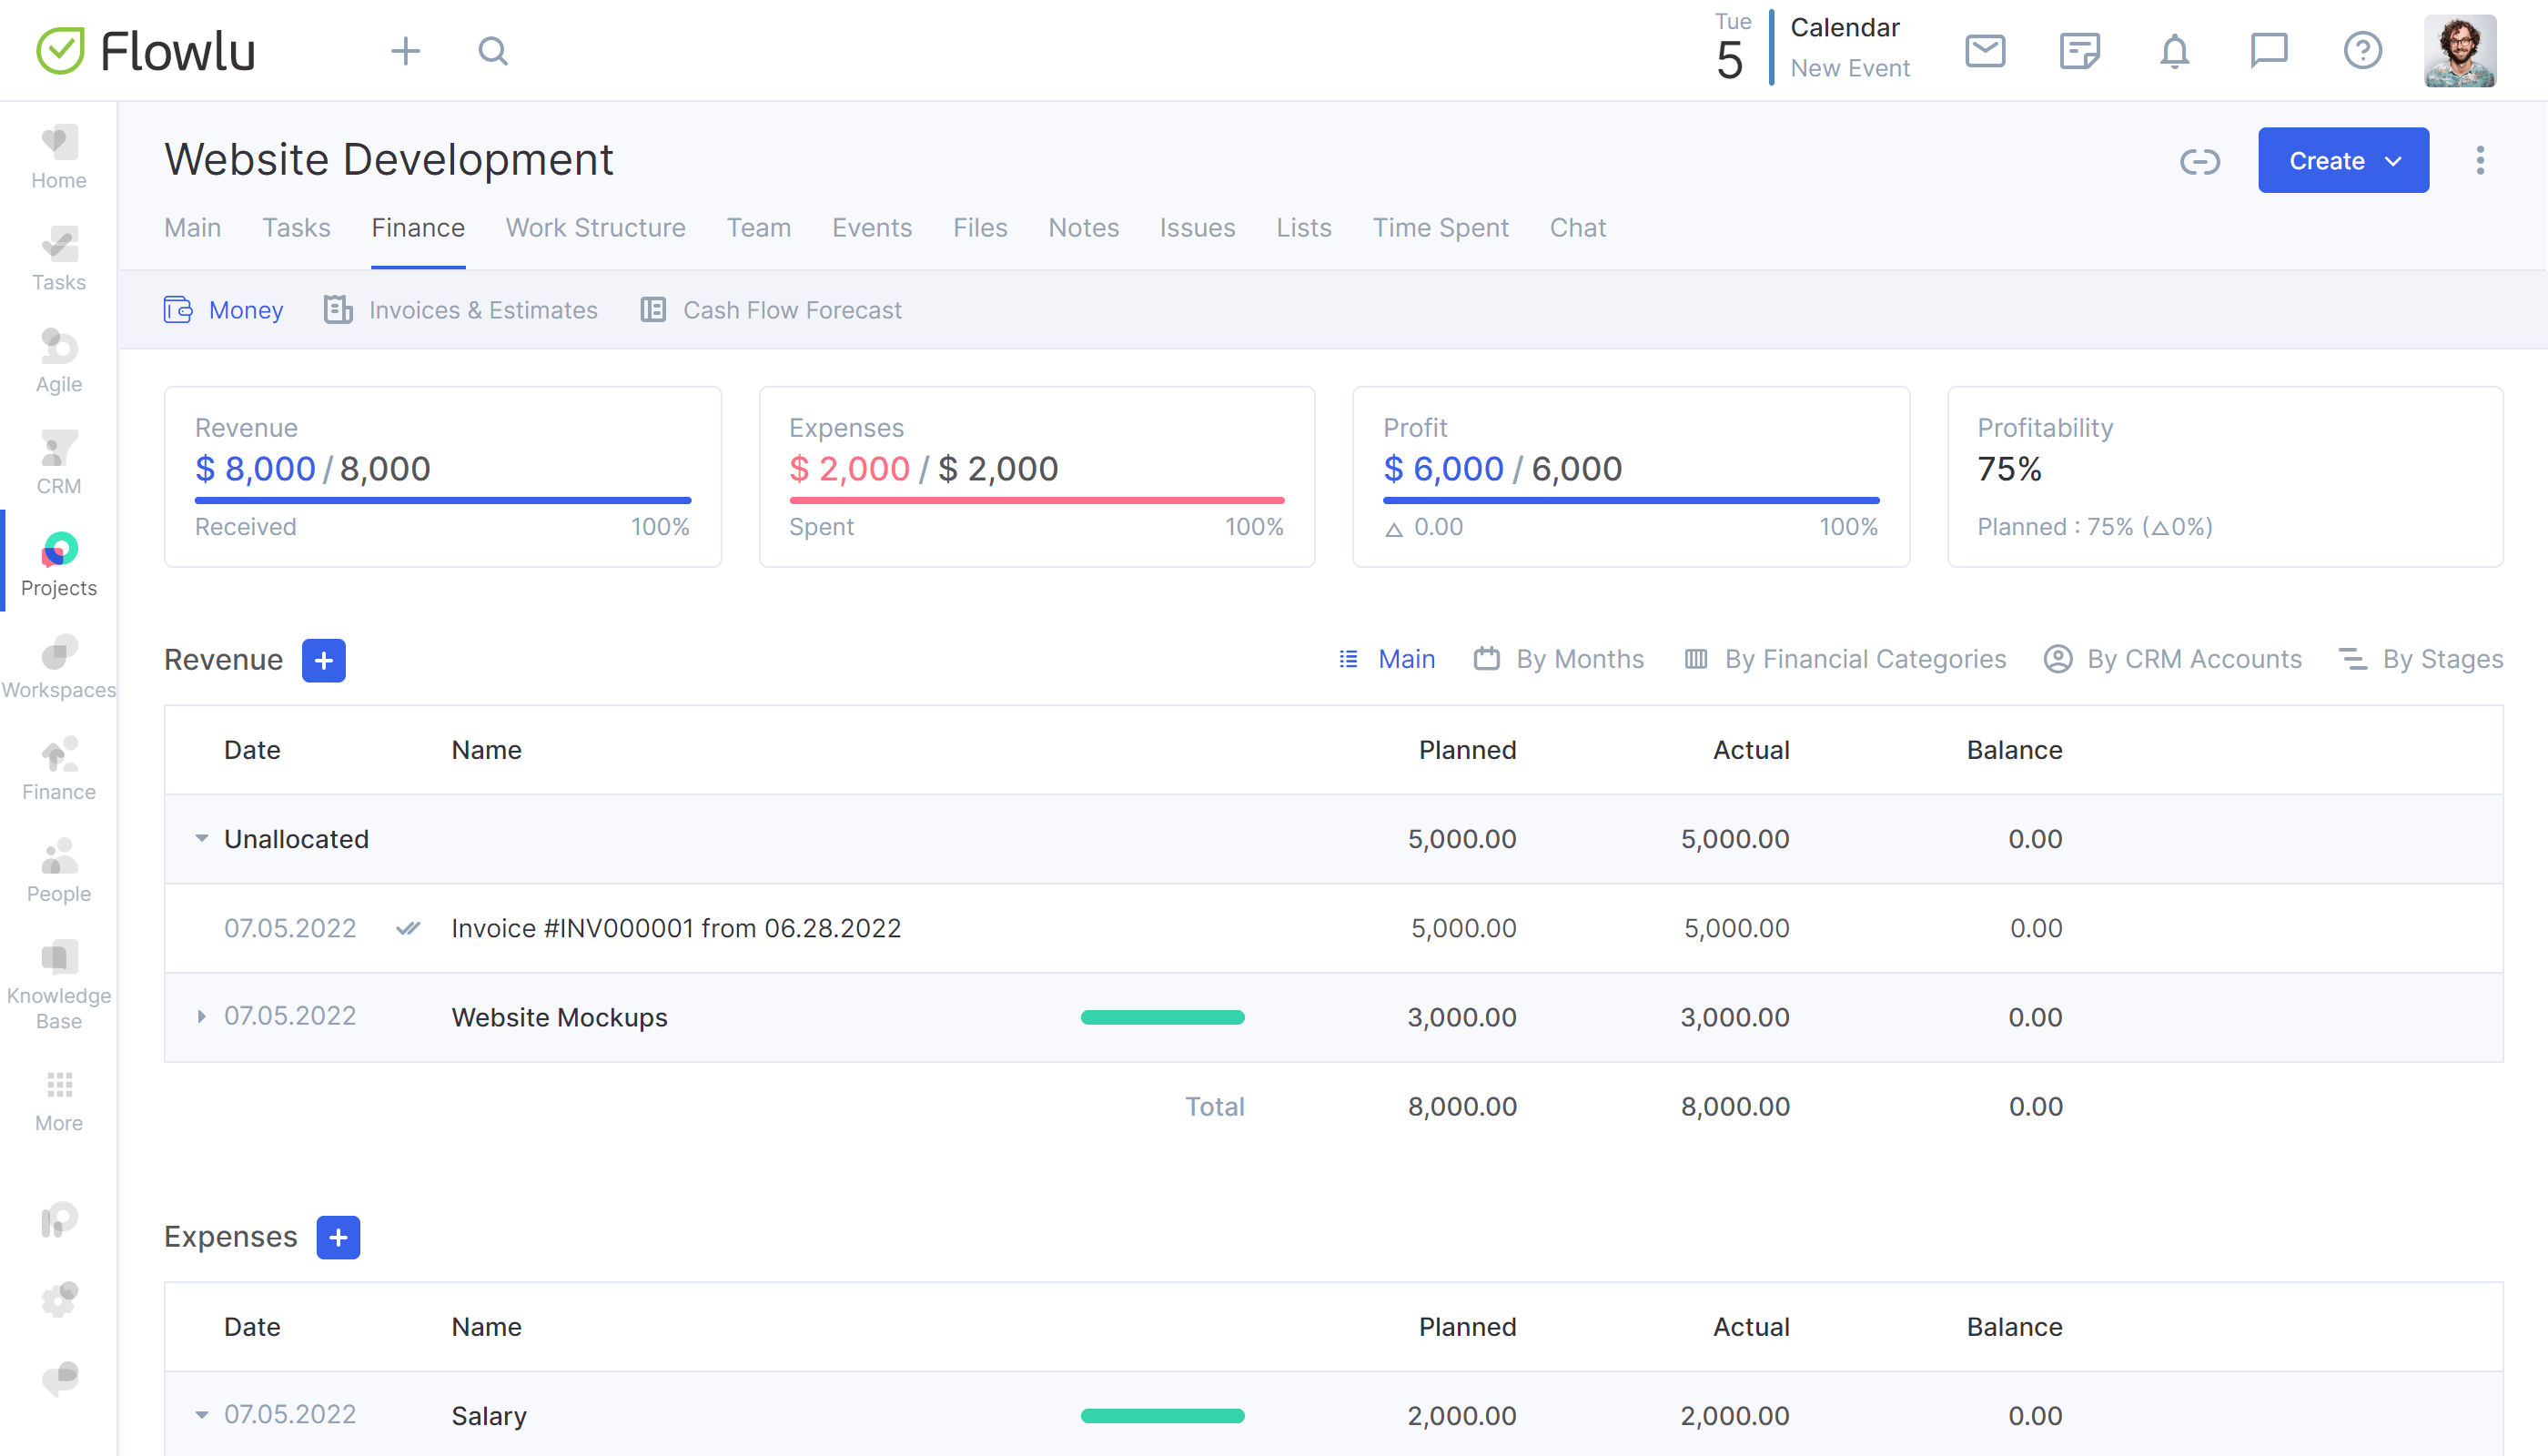The height and width of the screenshot is (1456, 2548).
Task: Click the Profitability 75% card
Action: pos(2225,477)
